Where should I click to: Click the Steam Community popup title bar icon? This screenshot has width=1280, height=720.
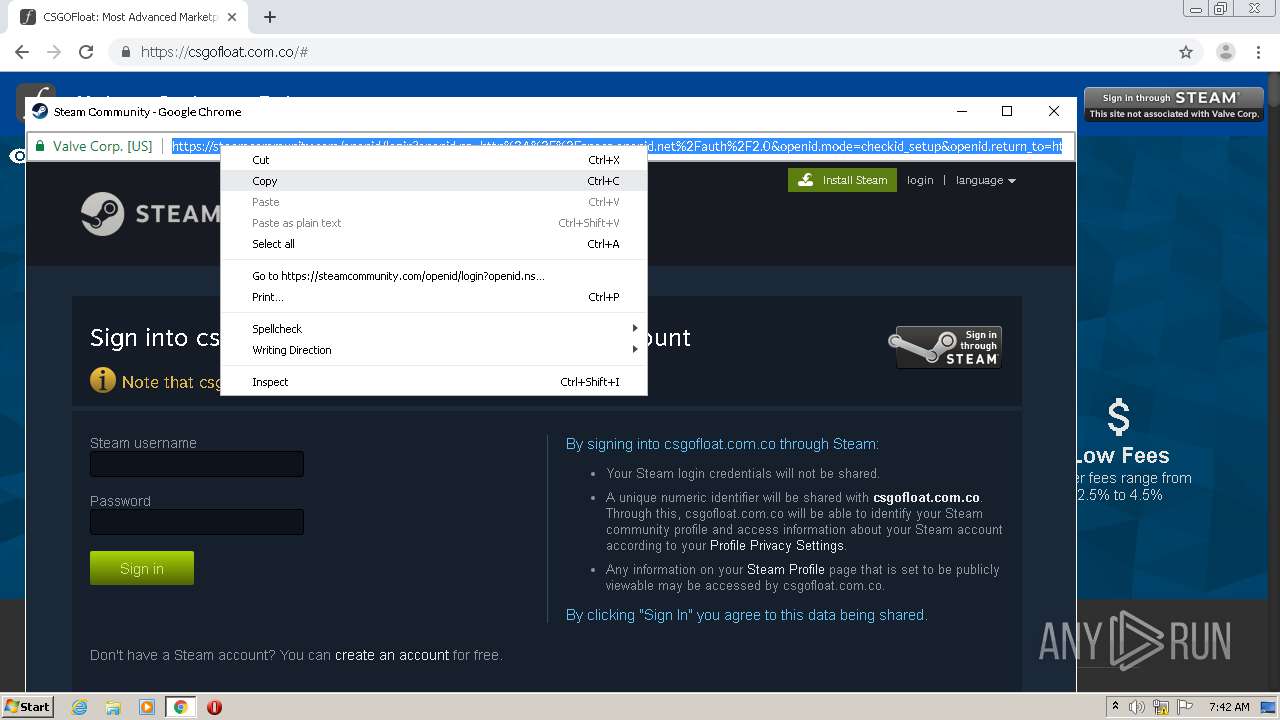(40, 111)
